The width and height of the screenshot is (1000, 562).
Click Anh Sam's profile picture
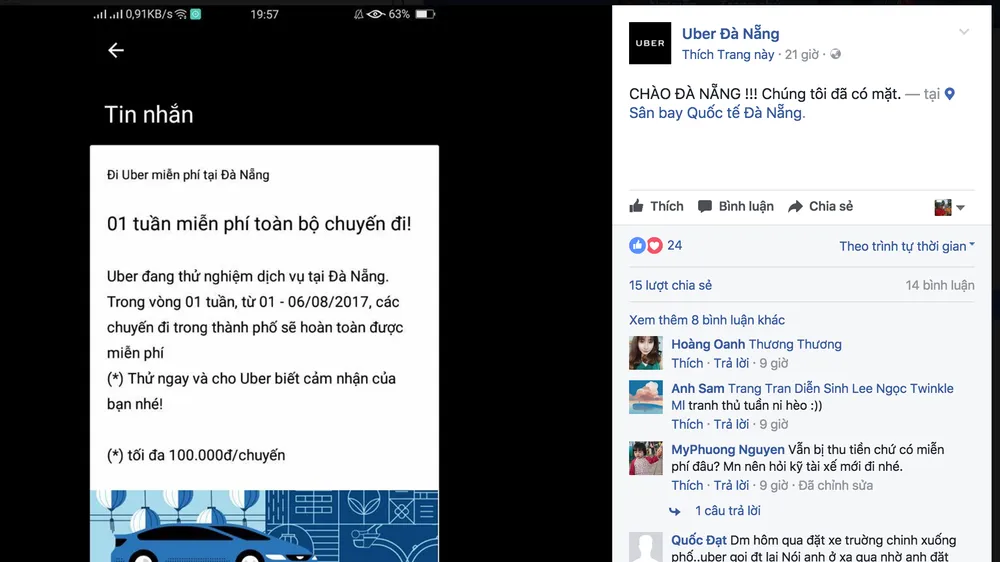645,397
